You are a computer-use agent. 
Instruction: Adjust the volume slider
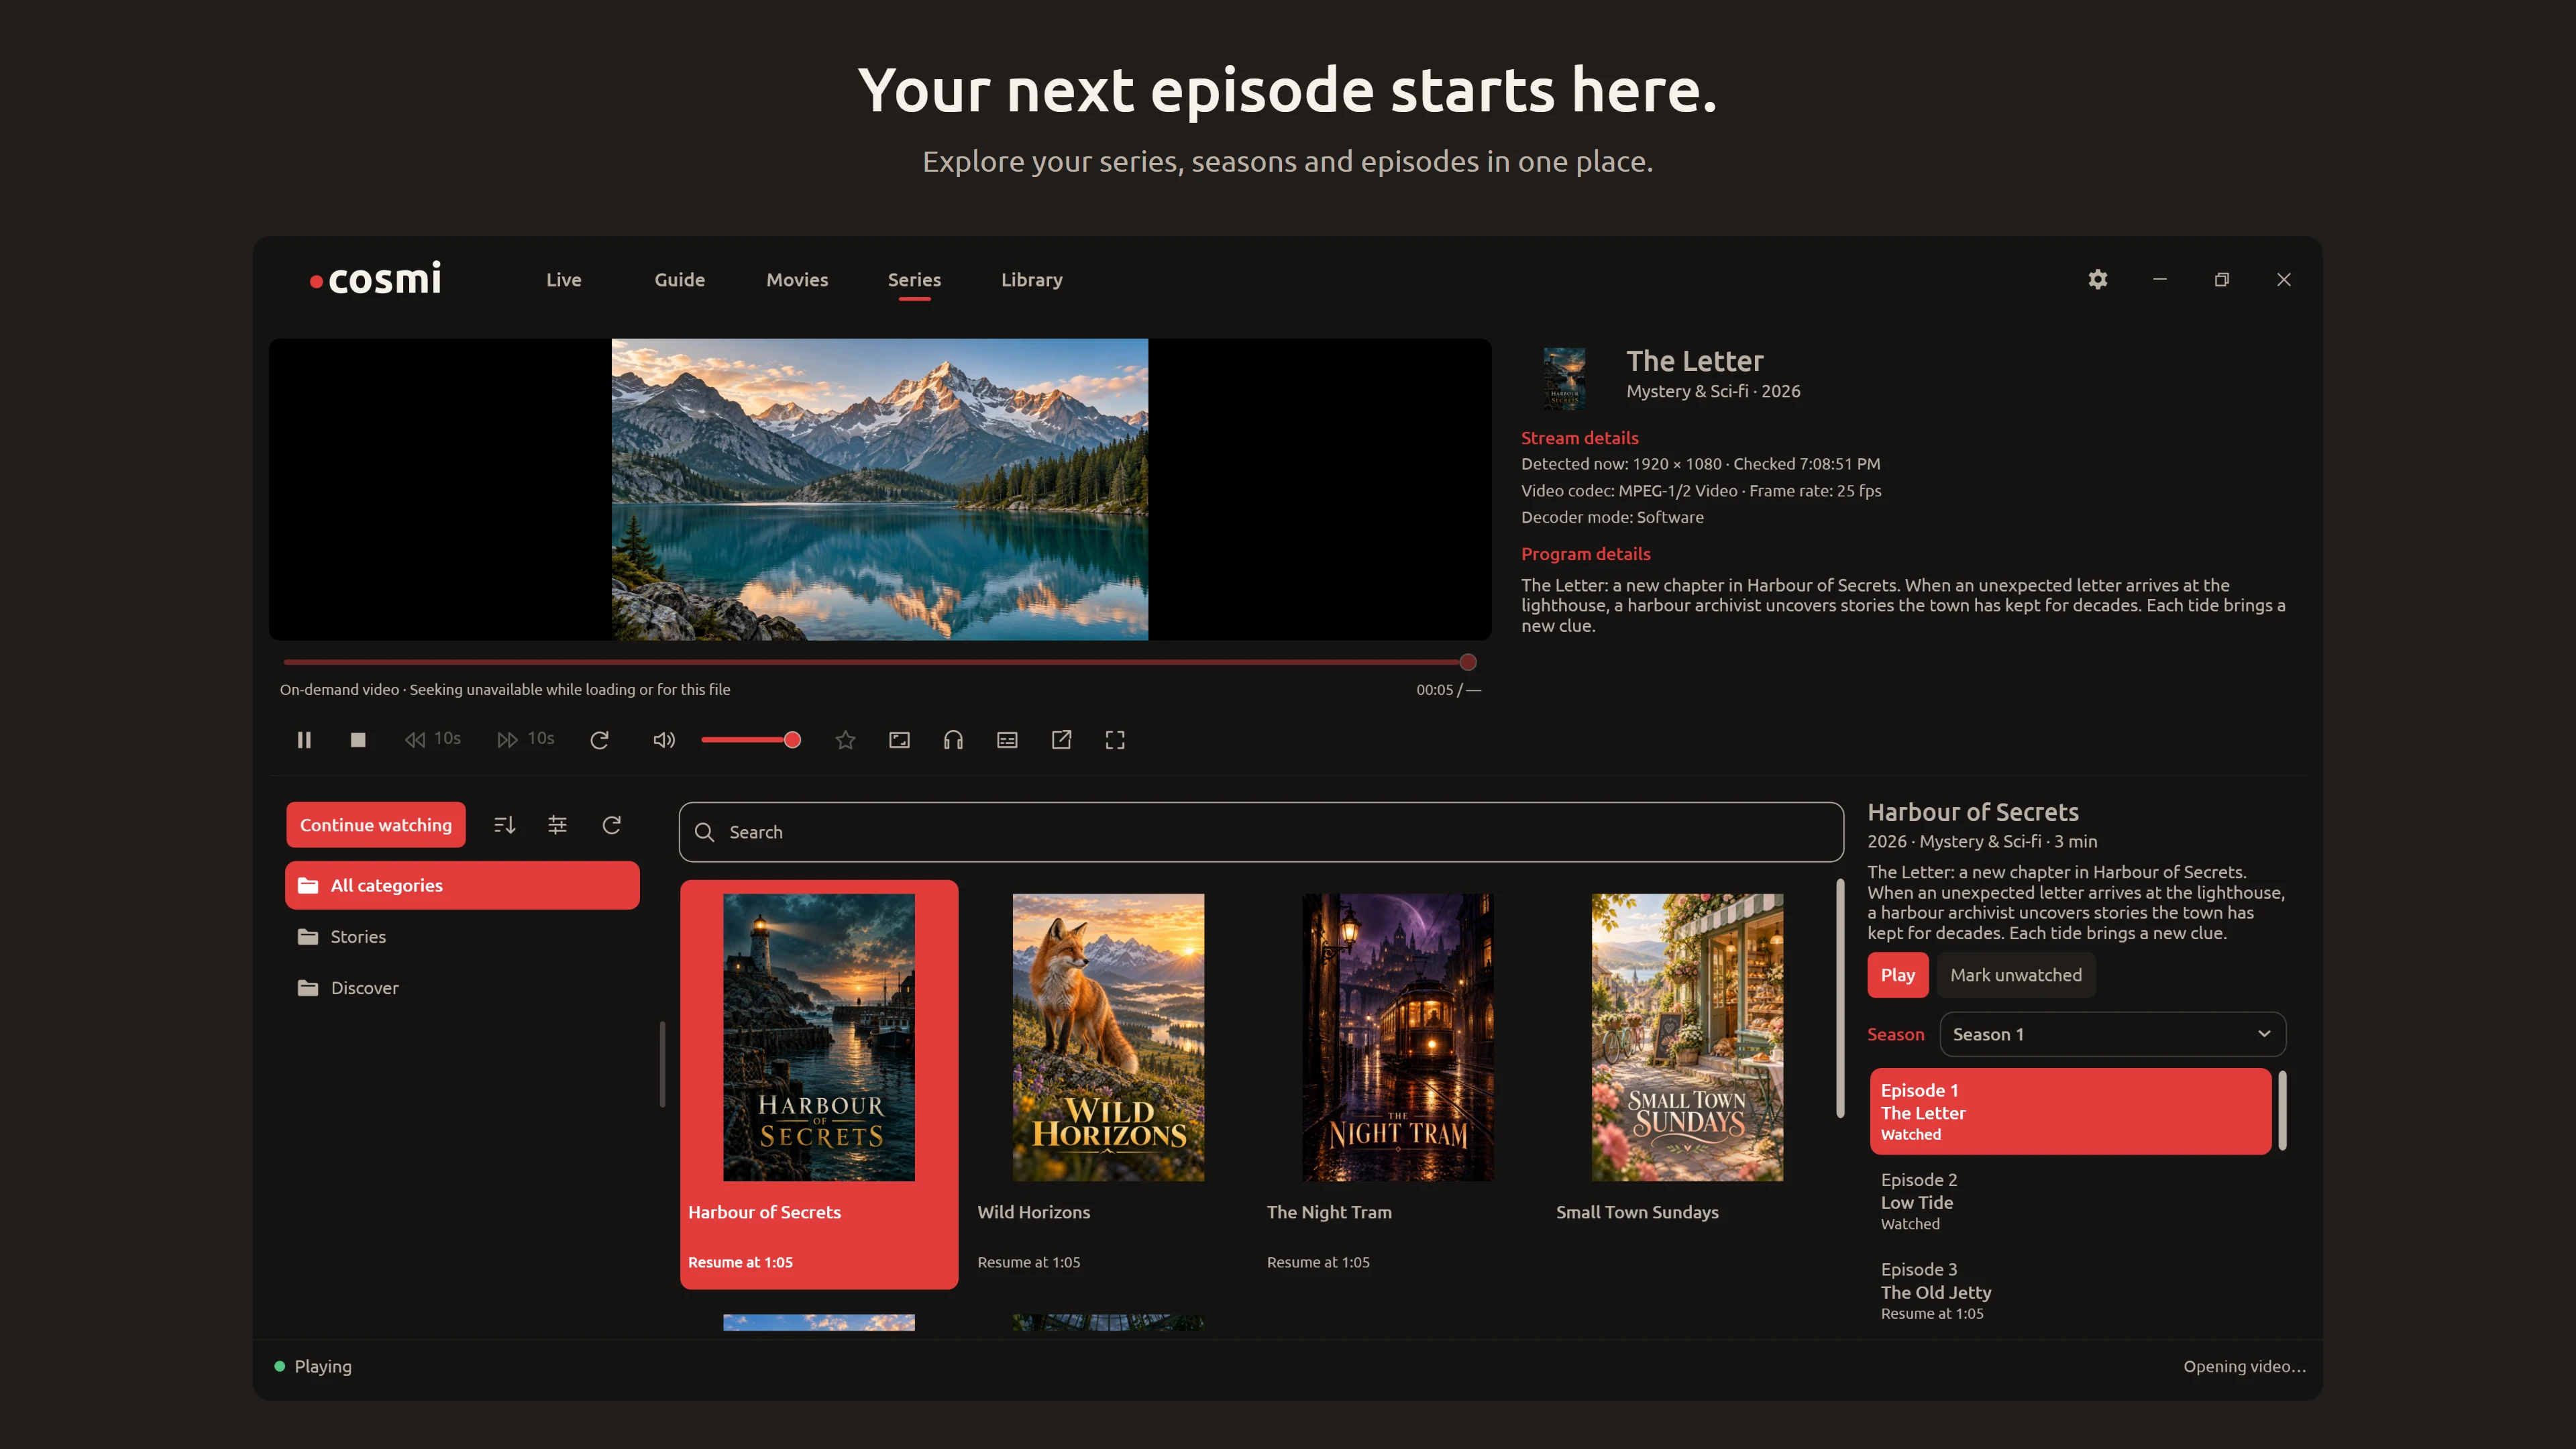(x=750, y=740)
